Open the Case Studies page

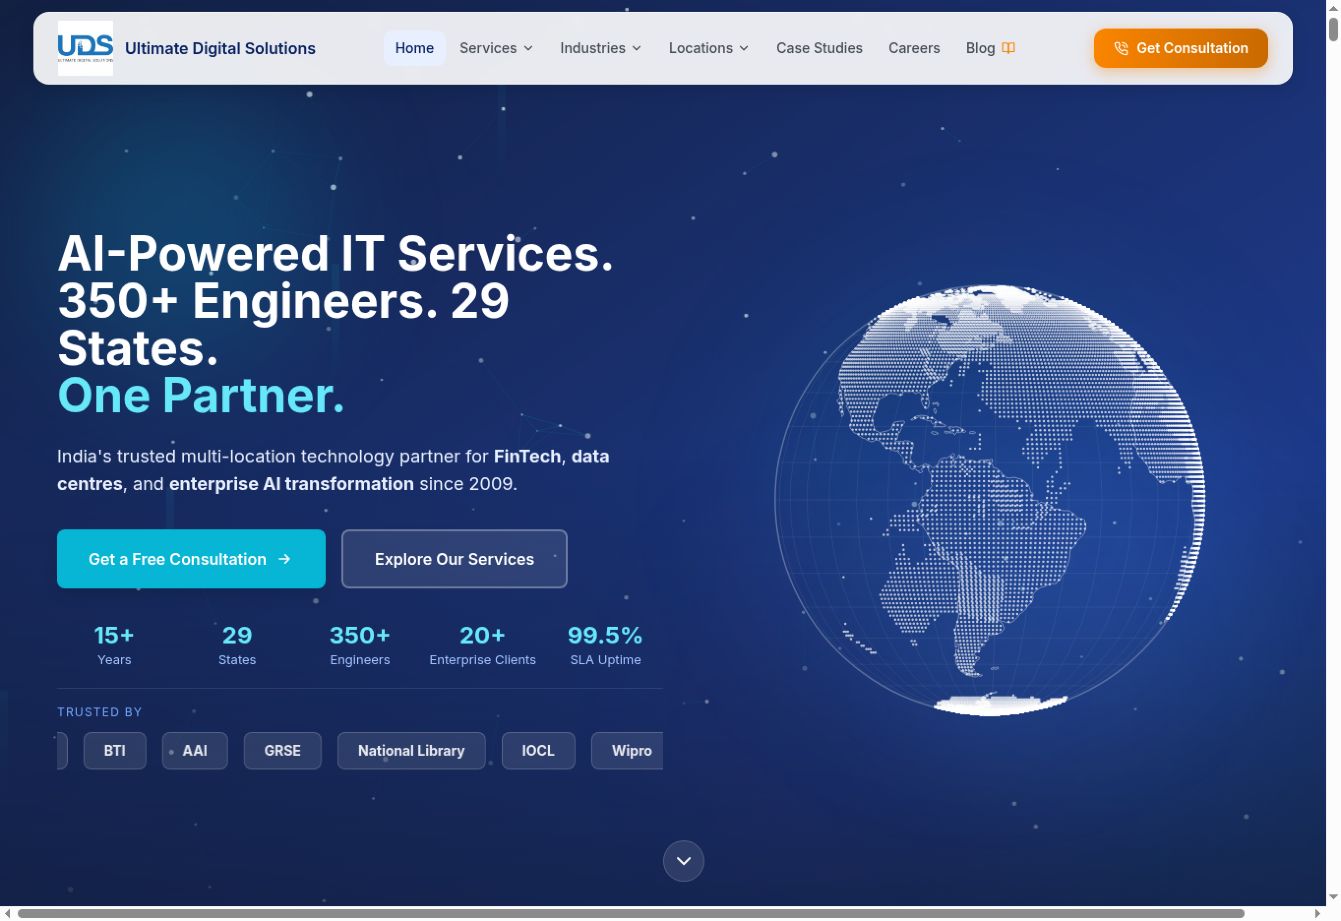pos(819,48)
